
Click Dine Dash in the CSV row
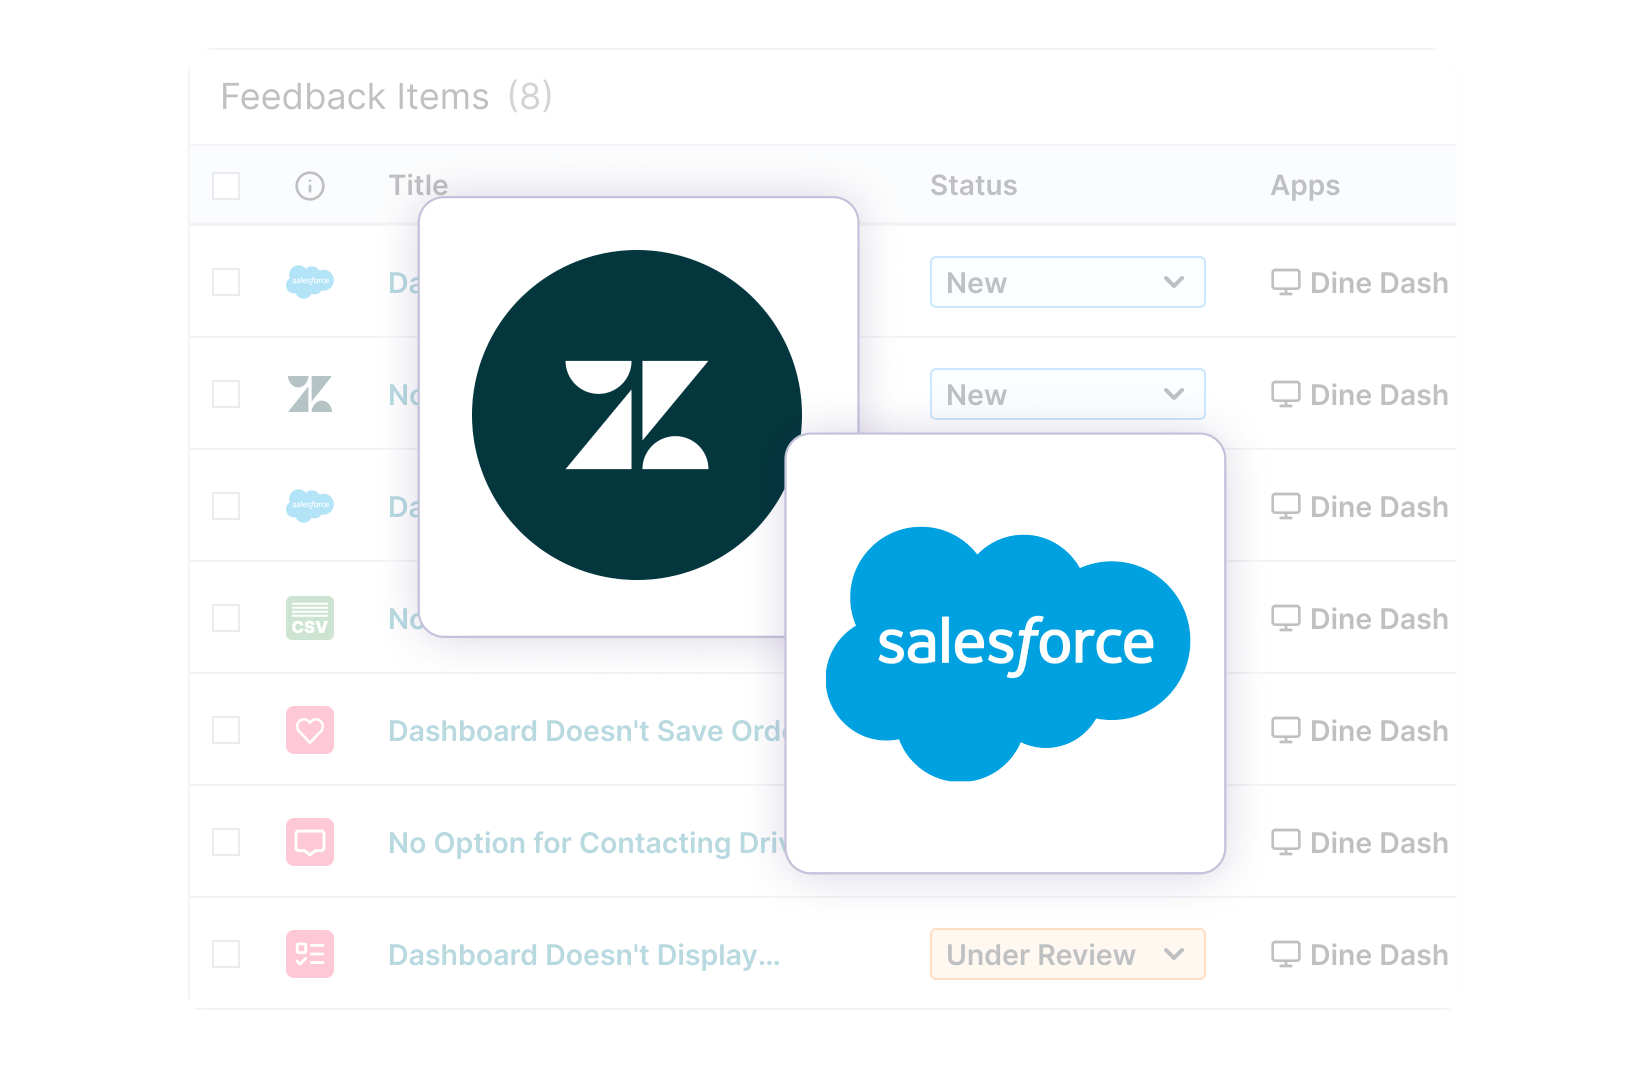[1379, 619]
